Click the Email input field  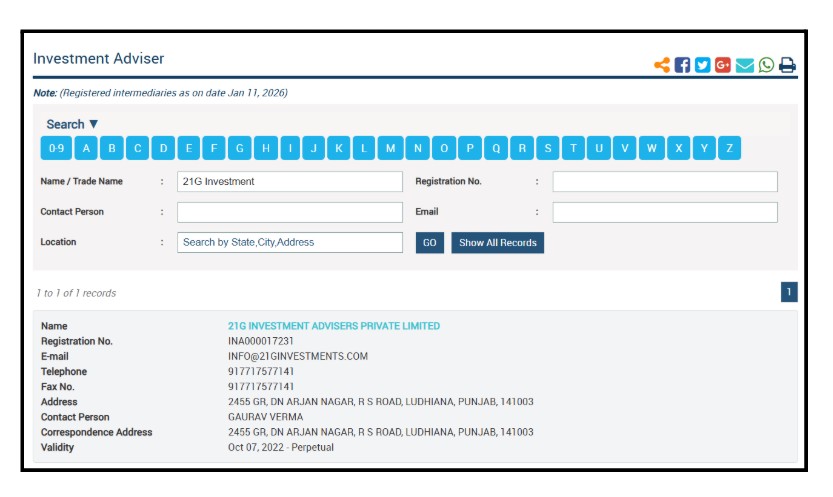click(665, 212)
